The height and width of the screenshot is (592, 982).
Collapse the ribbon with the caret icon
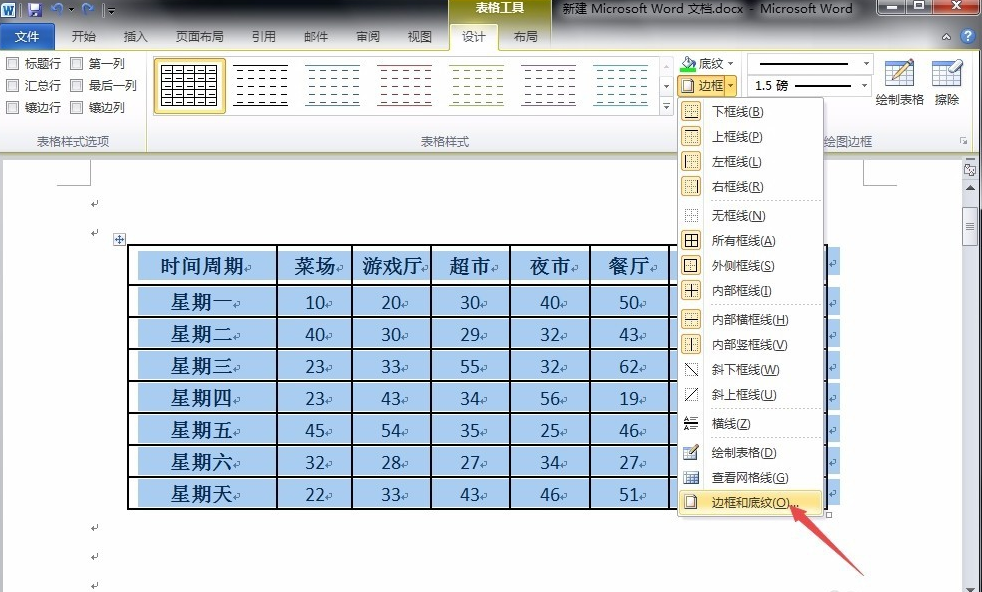946,37
